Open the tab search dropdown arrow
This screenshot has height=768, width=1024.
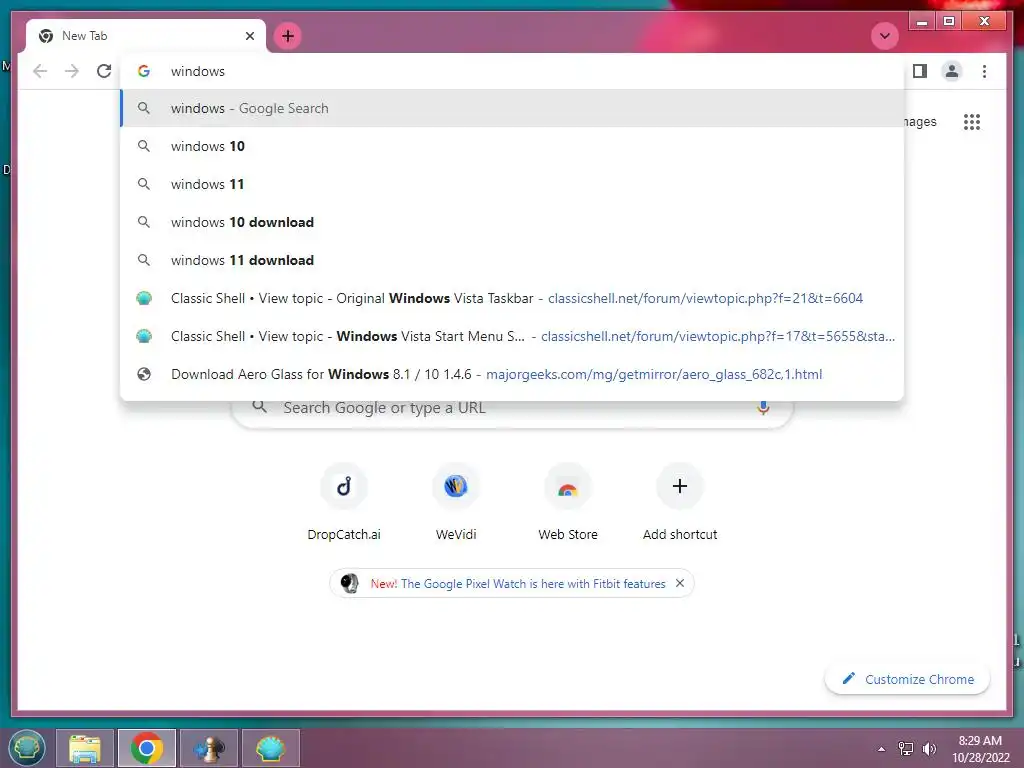pyautogui.click(x=885, y=36)
